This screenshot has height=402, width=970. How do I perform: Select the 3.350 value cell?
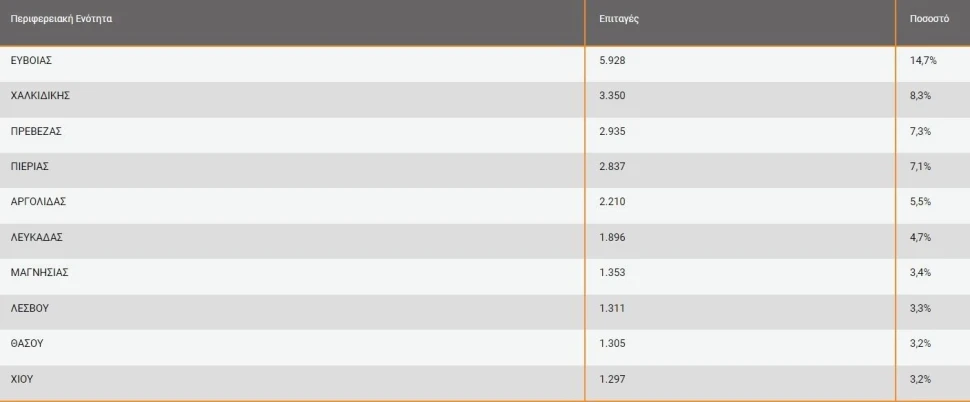613,96
